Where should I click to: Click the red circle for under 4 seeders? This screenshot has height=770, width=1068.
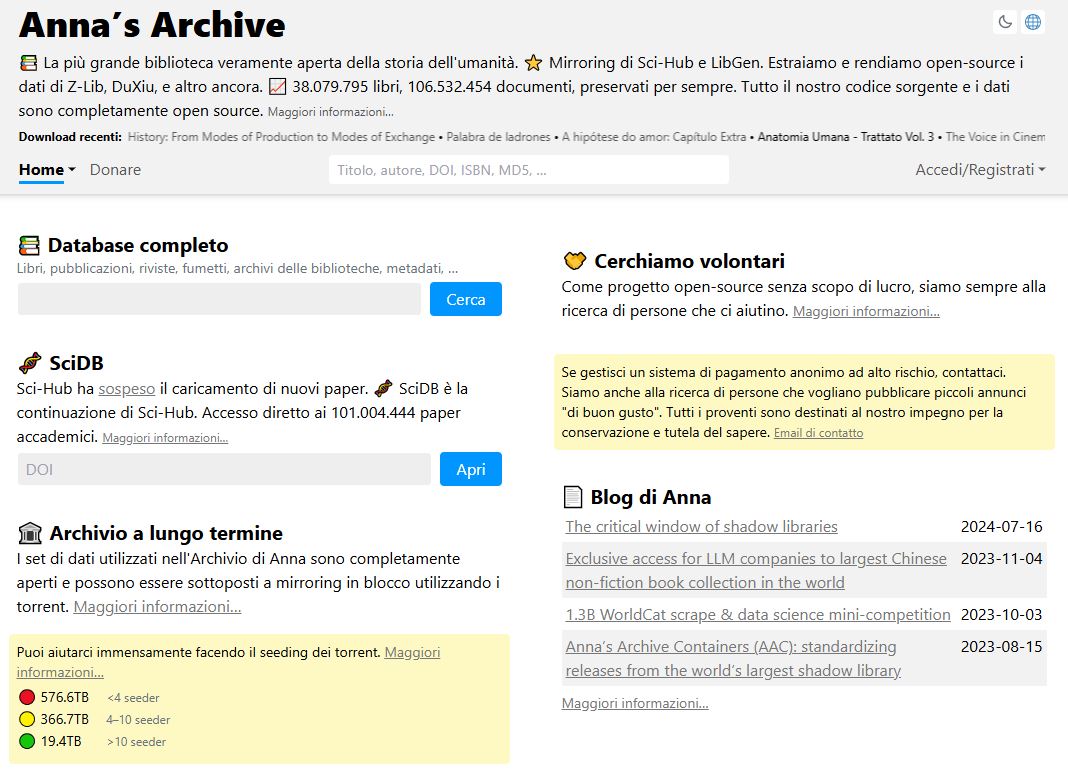pos(27,697)
